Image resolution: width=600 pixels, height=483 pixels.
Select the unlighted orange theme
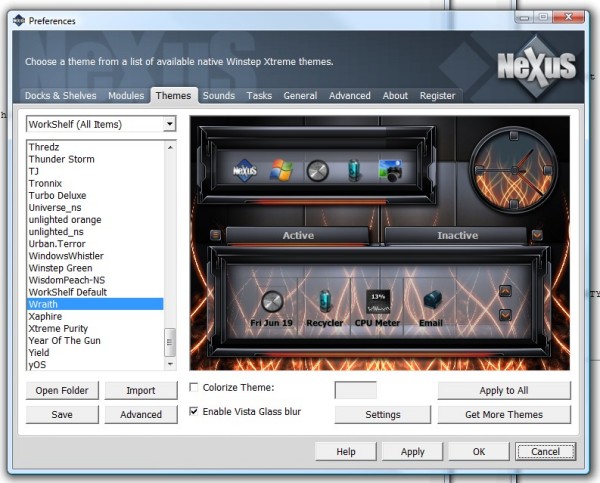tap(95, 220)
